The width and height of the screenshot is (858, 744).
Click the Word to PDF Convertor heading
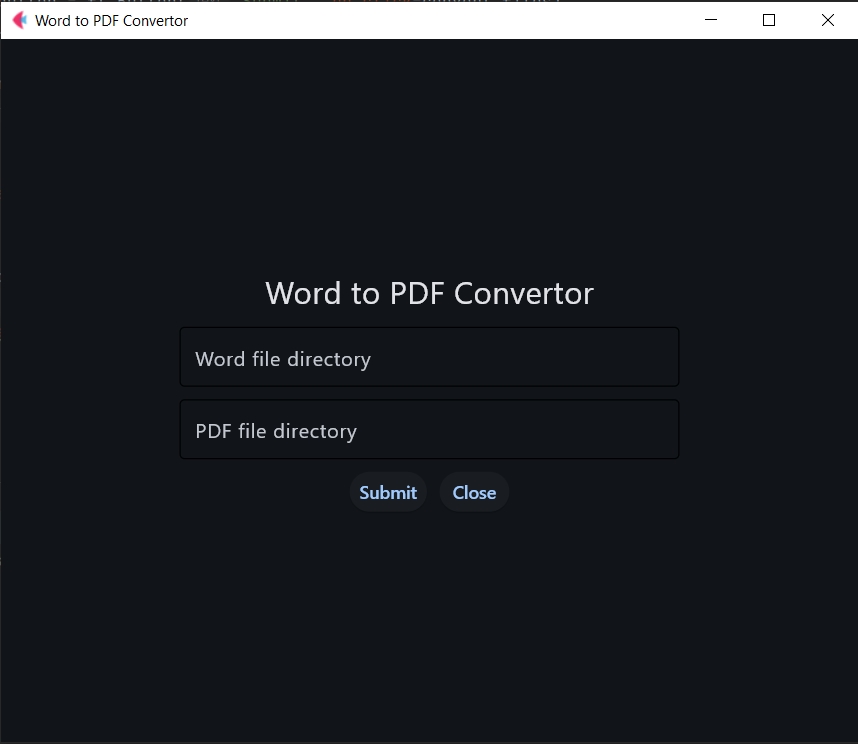tap(429, 293)
